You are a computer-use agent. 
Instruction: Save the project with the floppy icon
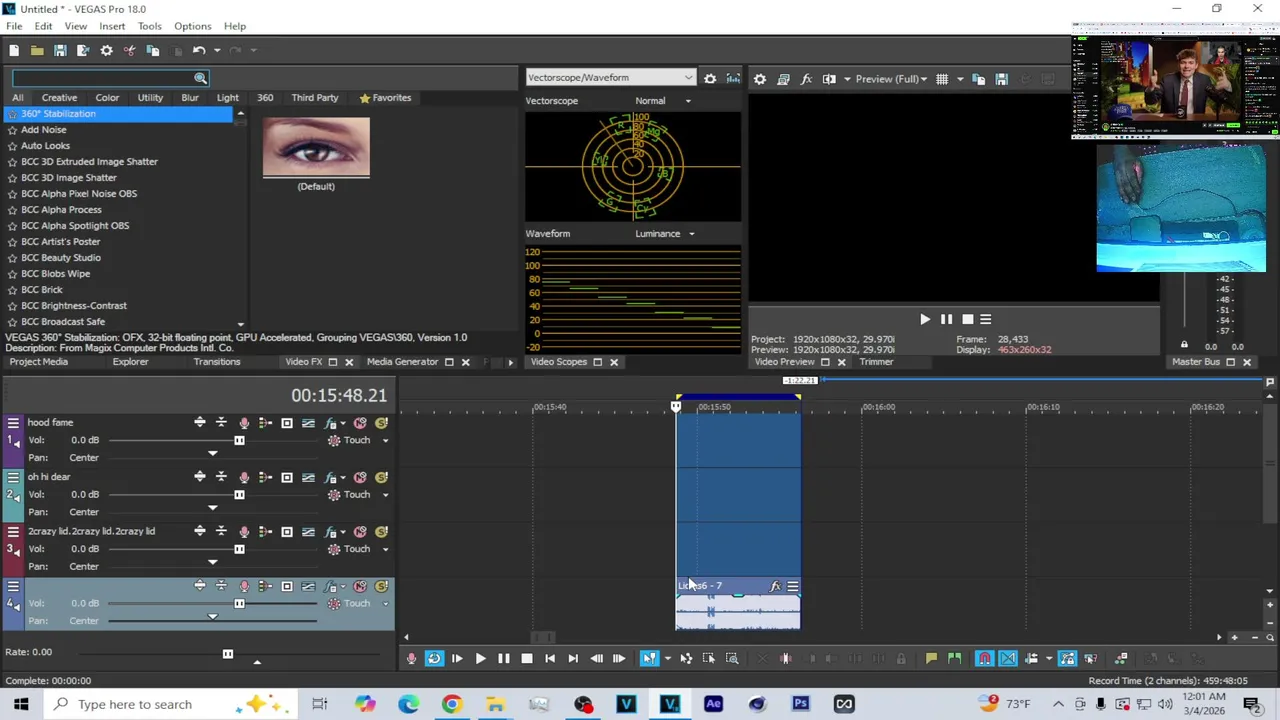(60, 50)
